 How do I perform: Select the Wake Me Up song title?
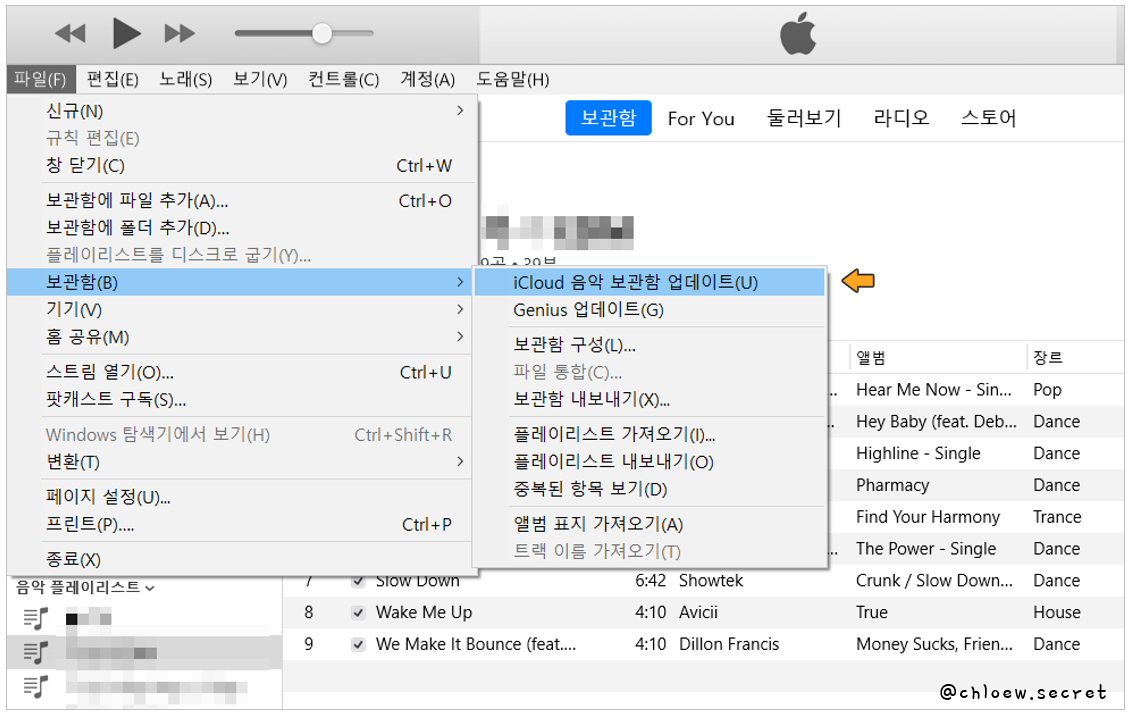coord(424,613)
